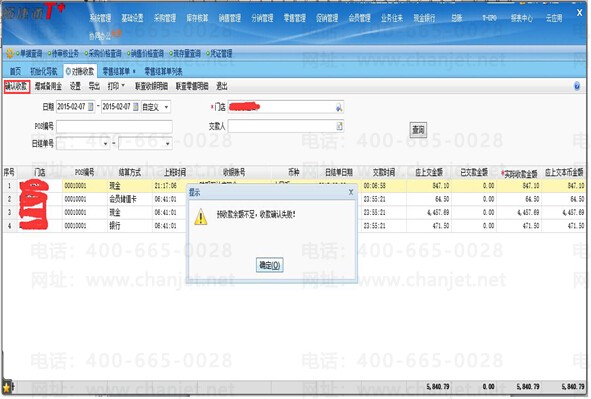Click the 采购价格查询 shortcut link
591x399 pixels.
tap(105, 54)
